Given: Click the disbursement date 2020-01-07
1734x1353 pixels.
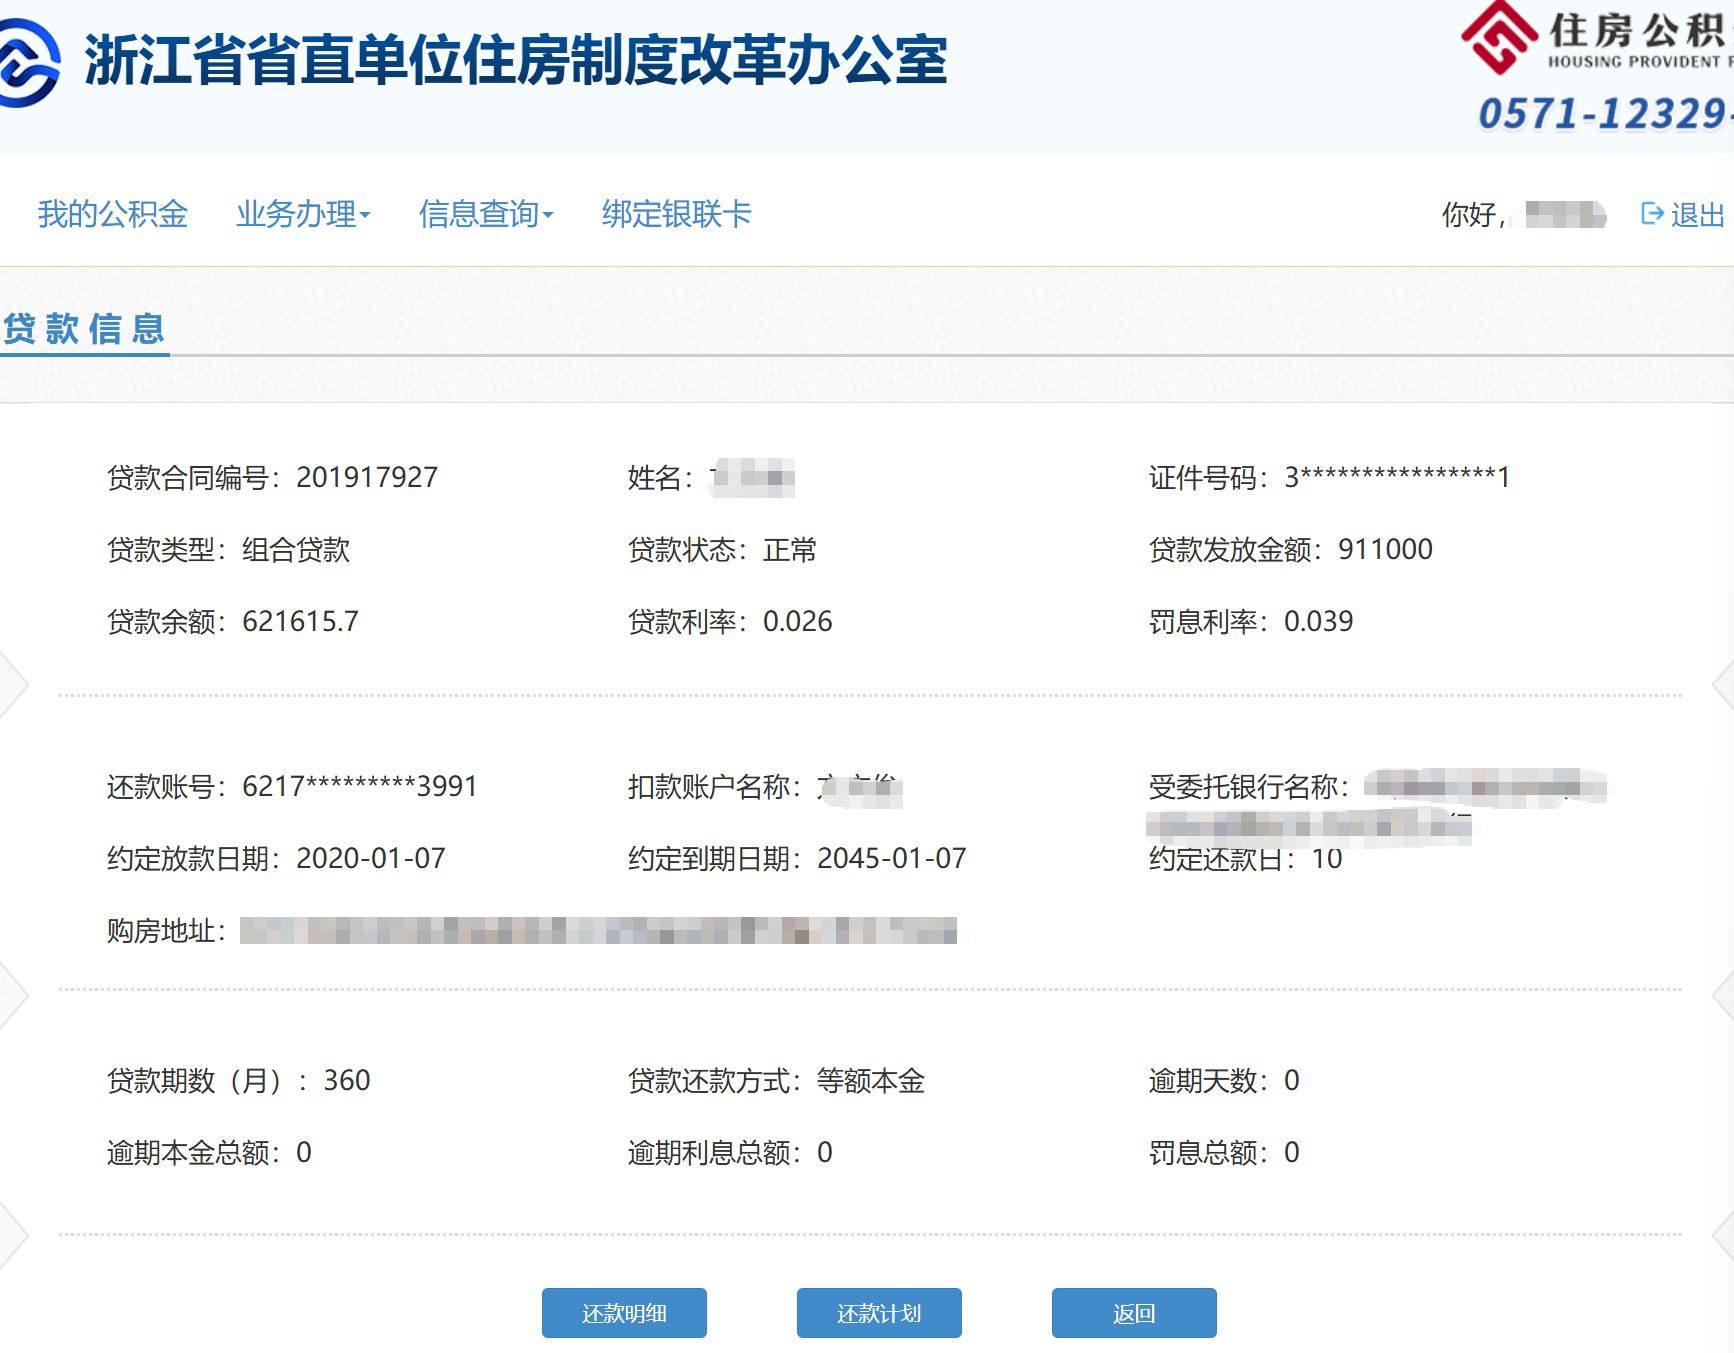Looking at the screenshot, I should coord(371,858).
